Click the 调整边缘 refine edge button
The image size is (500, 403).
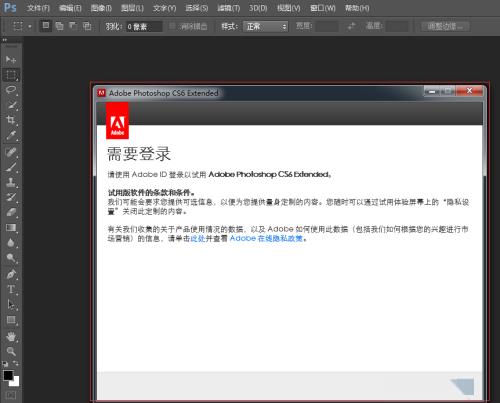pyautogui.click(x=445, y=26)
